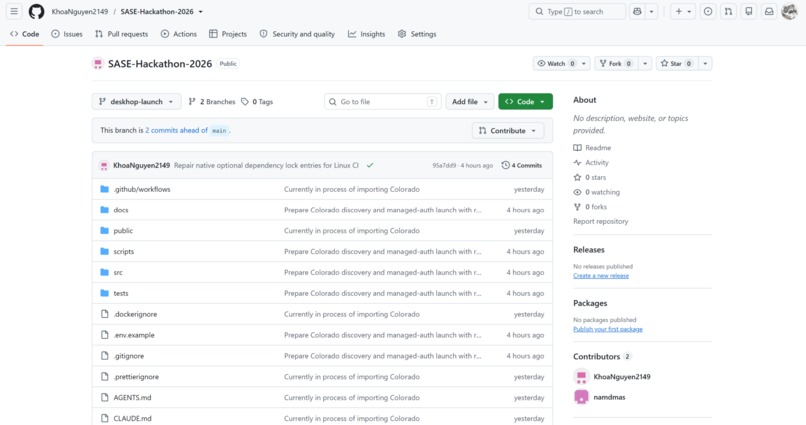Click the green check status icon on latest commit
The height and width of the screenshot is (425, 806).
click(x=370, y=165)
